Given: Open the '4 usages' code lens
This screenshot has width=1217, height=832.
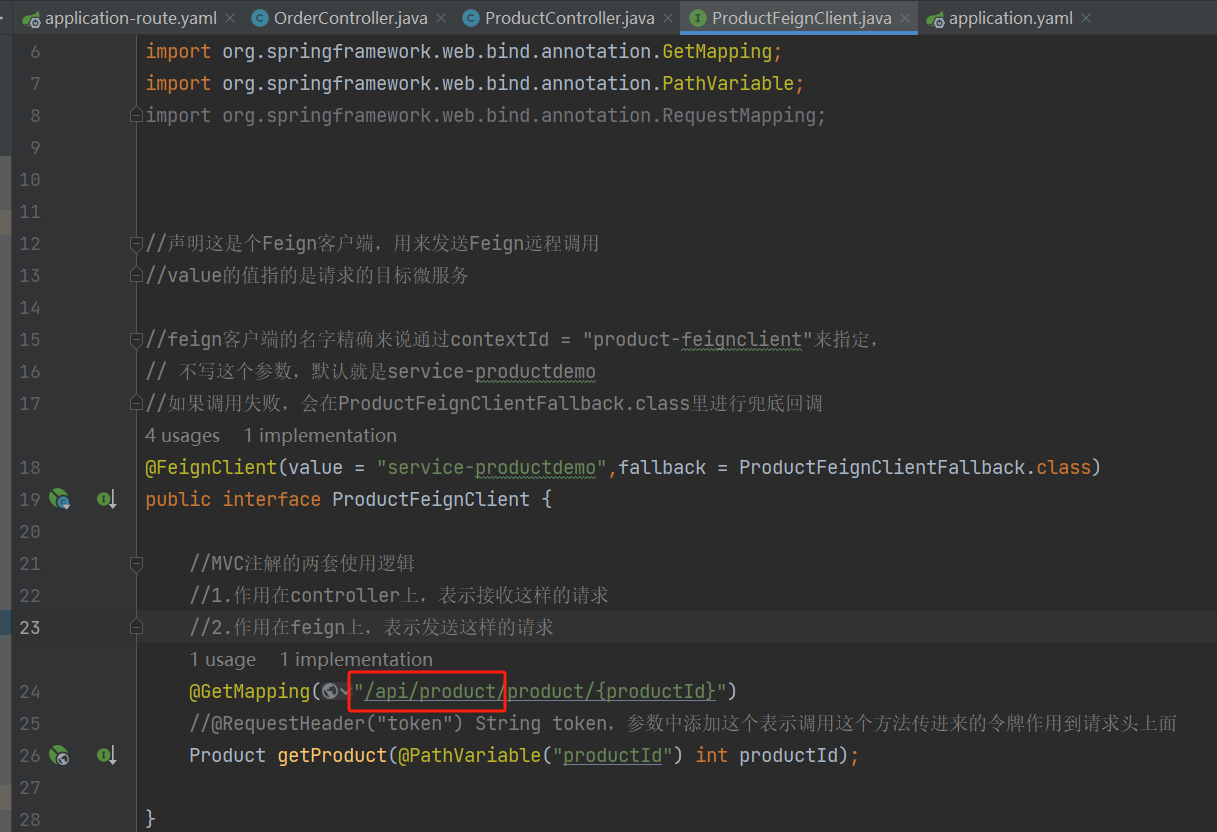Looking at the screenshot, I should click(182, 436).
